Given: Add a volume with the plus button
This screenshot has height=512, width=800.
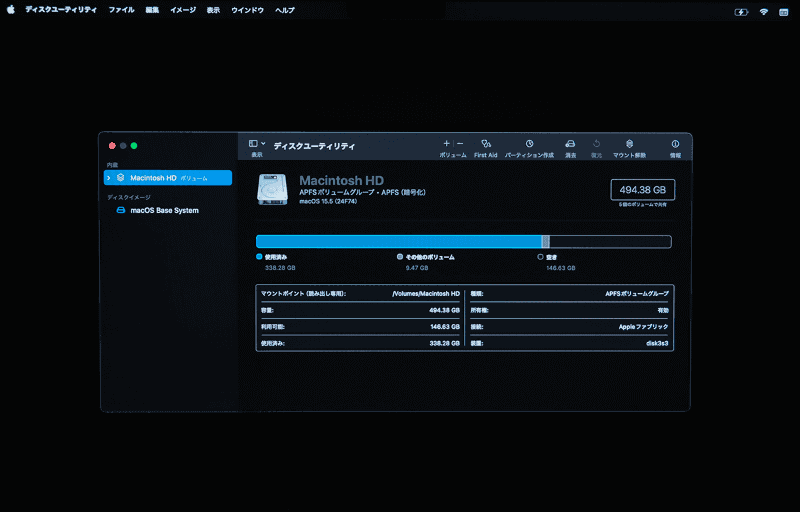Looking at the screenshot, I should point(446,144).
